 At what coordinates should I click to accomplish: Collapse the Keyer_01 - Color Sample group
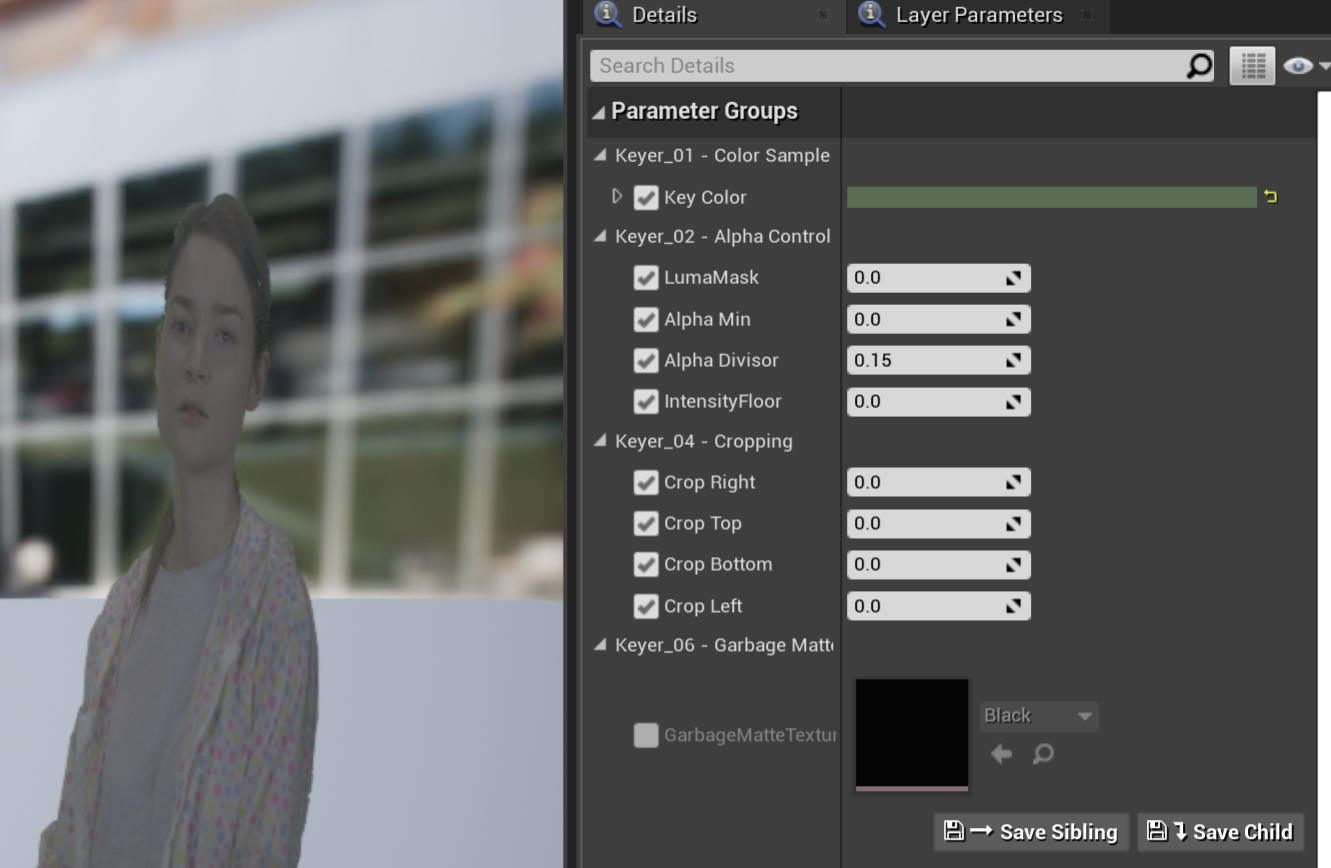pyautogui.click(x=600, y=155)
